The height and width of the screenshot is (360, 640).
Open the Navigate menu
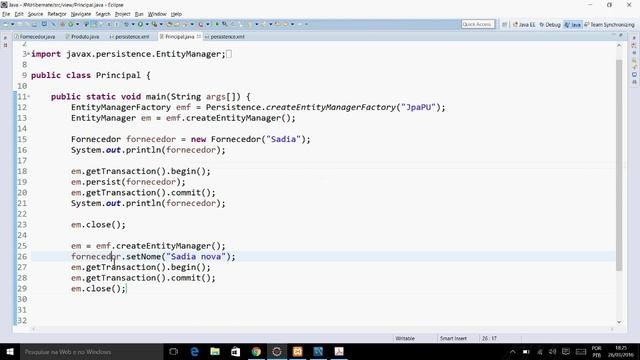click(x=81, y=14)
